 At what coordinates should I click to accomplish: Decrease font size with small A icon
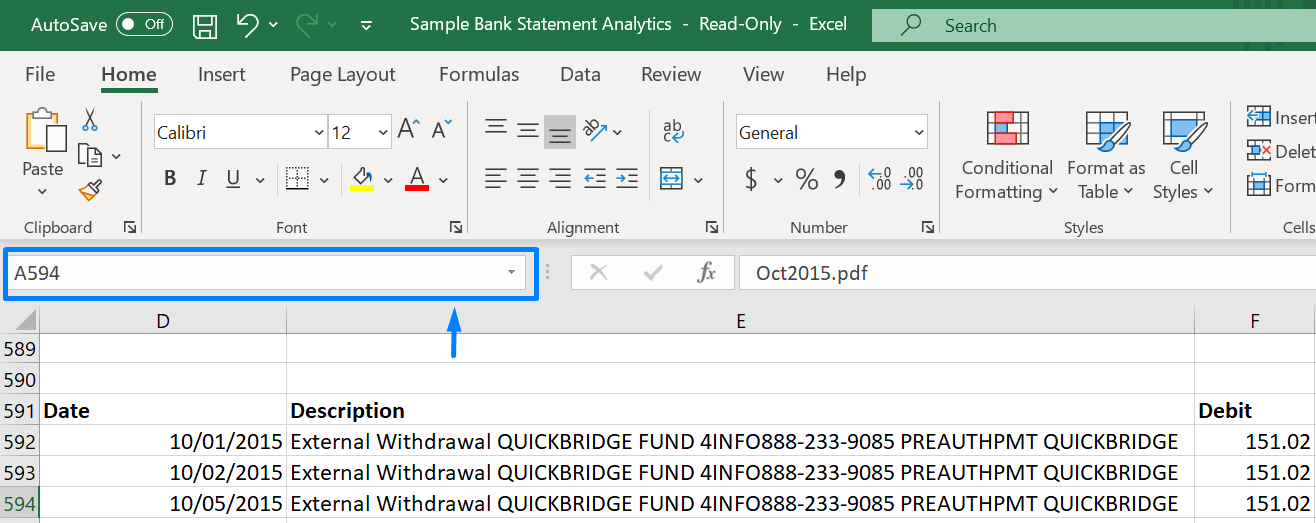(x=442, y=129)
